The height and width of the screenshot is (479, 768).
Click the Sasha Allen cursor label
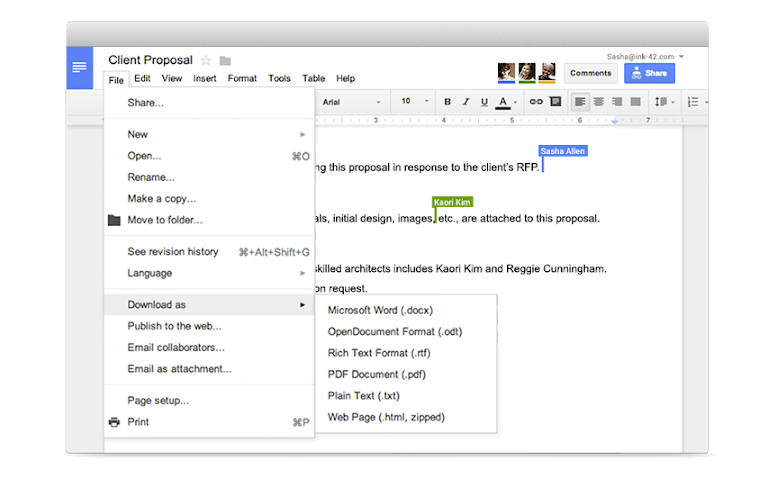563,151
